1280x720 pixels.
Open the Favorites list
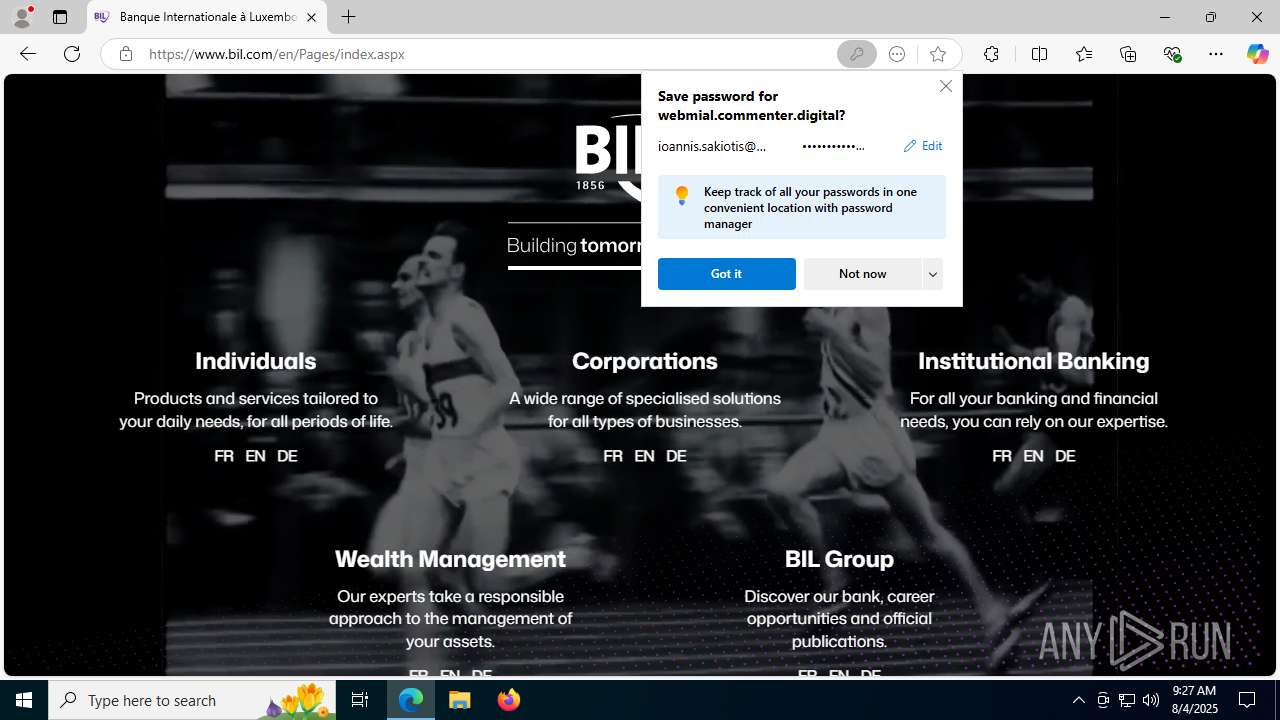(1083, 54)
